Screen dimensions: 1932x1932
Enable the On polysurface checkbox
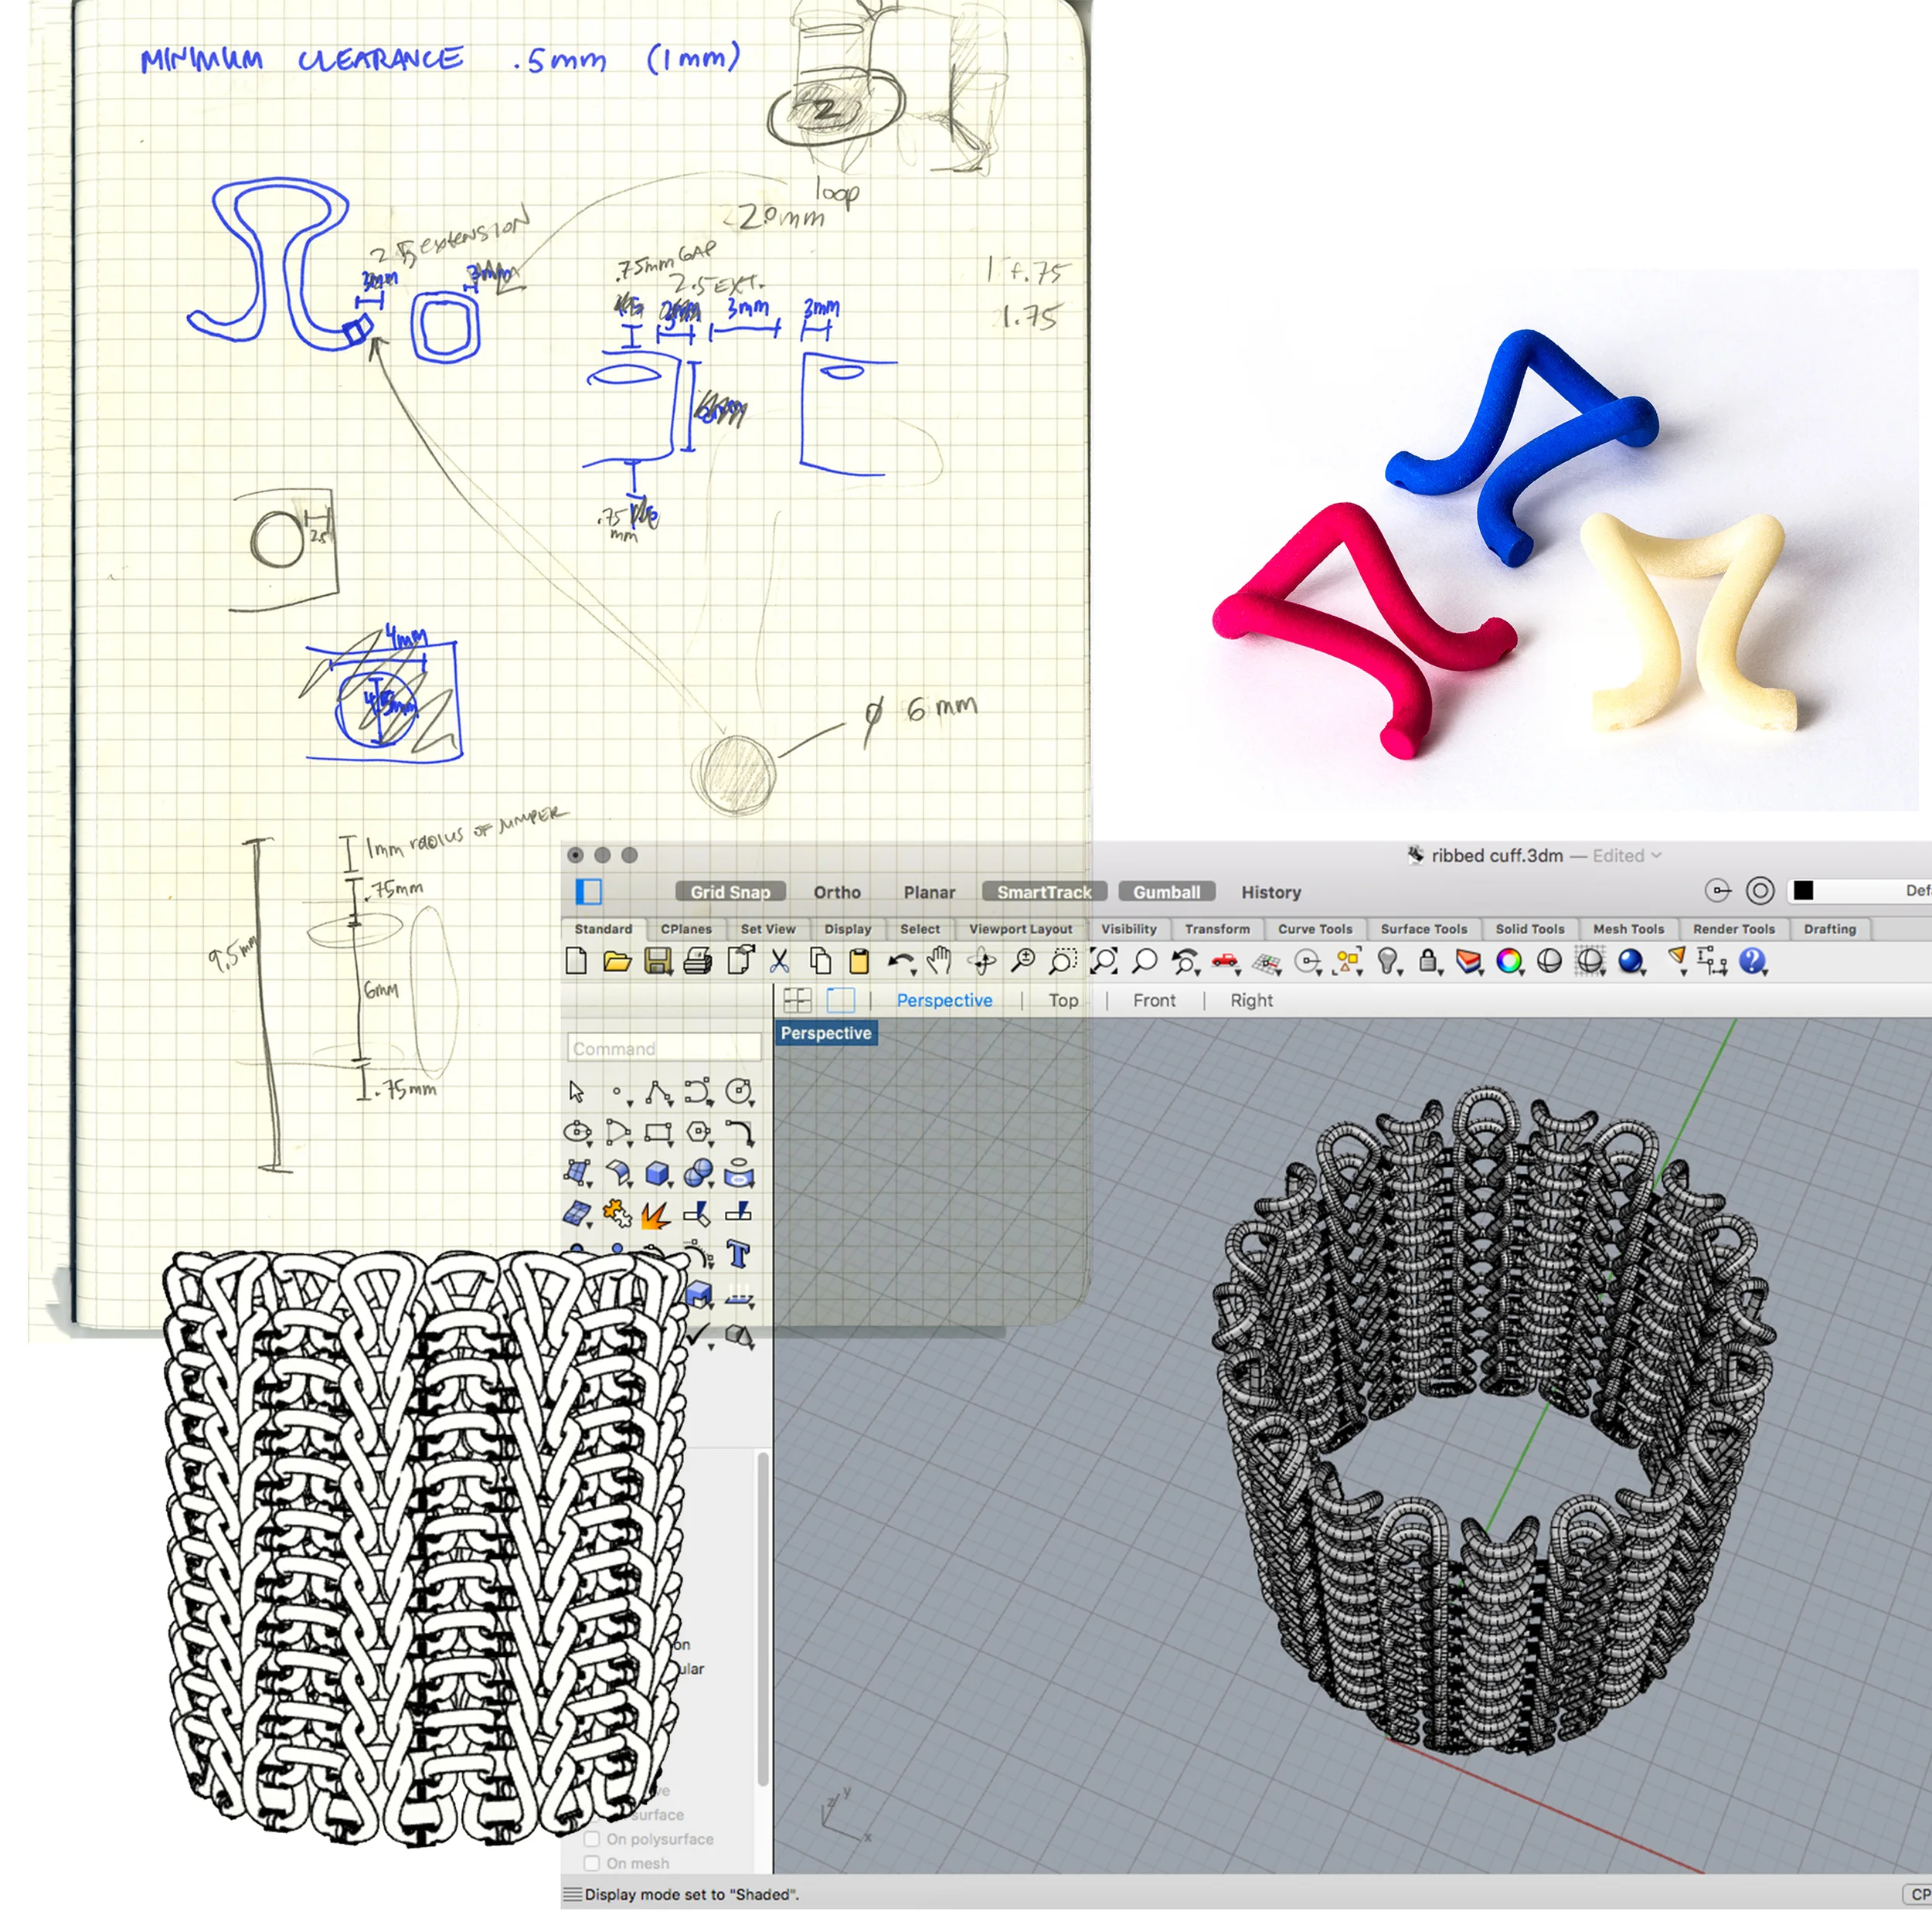pyautogui.click(x=592, y=1839)
